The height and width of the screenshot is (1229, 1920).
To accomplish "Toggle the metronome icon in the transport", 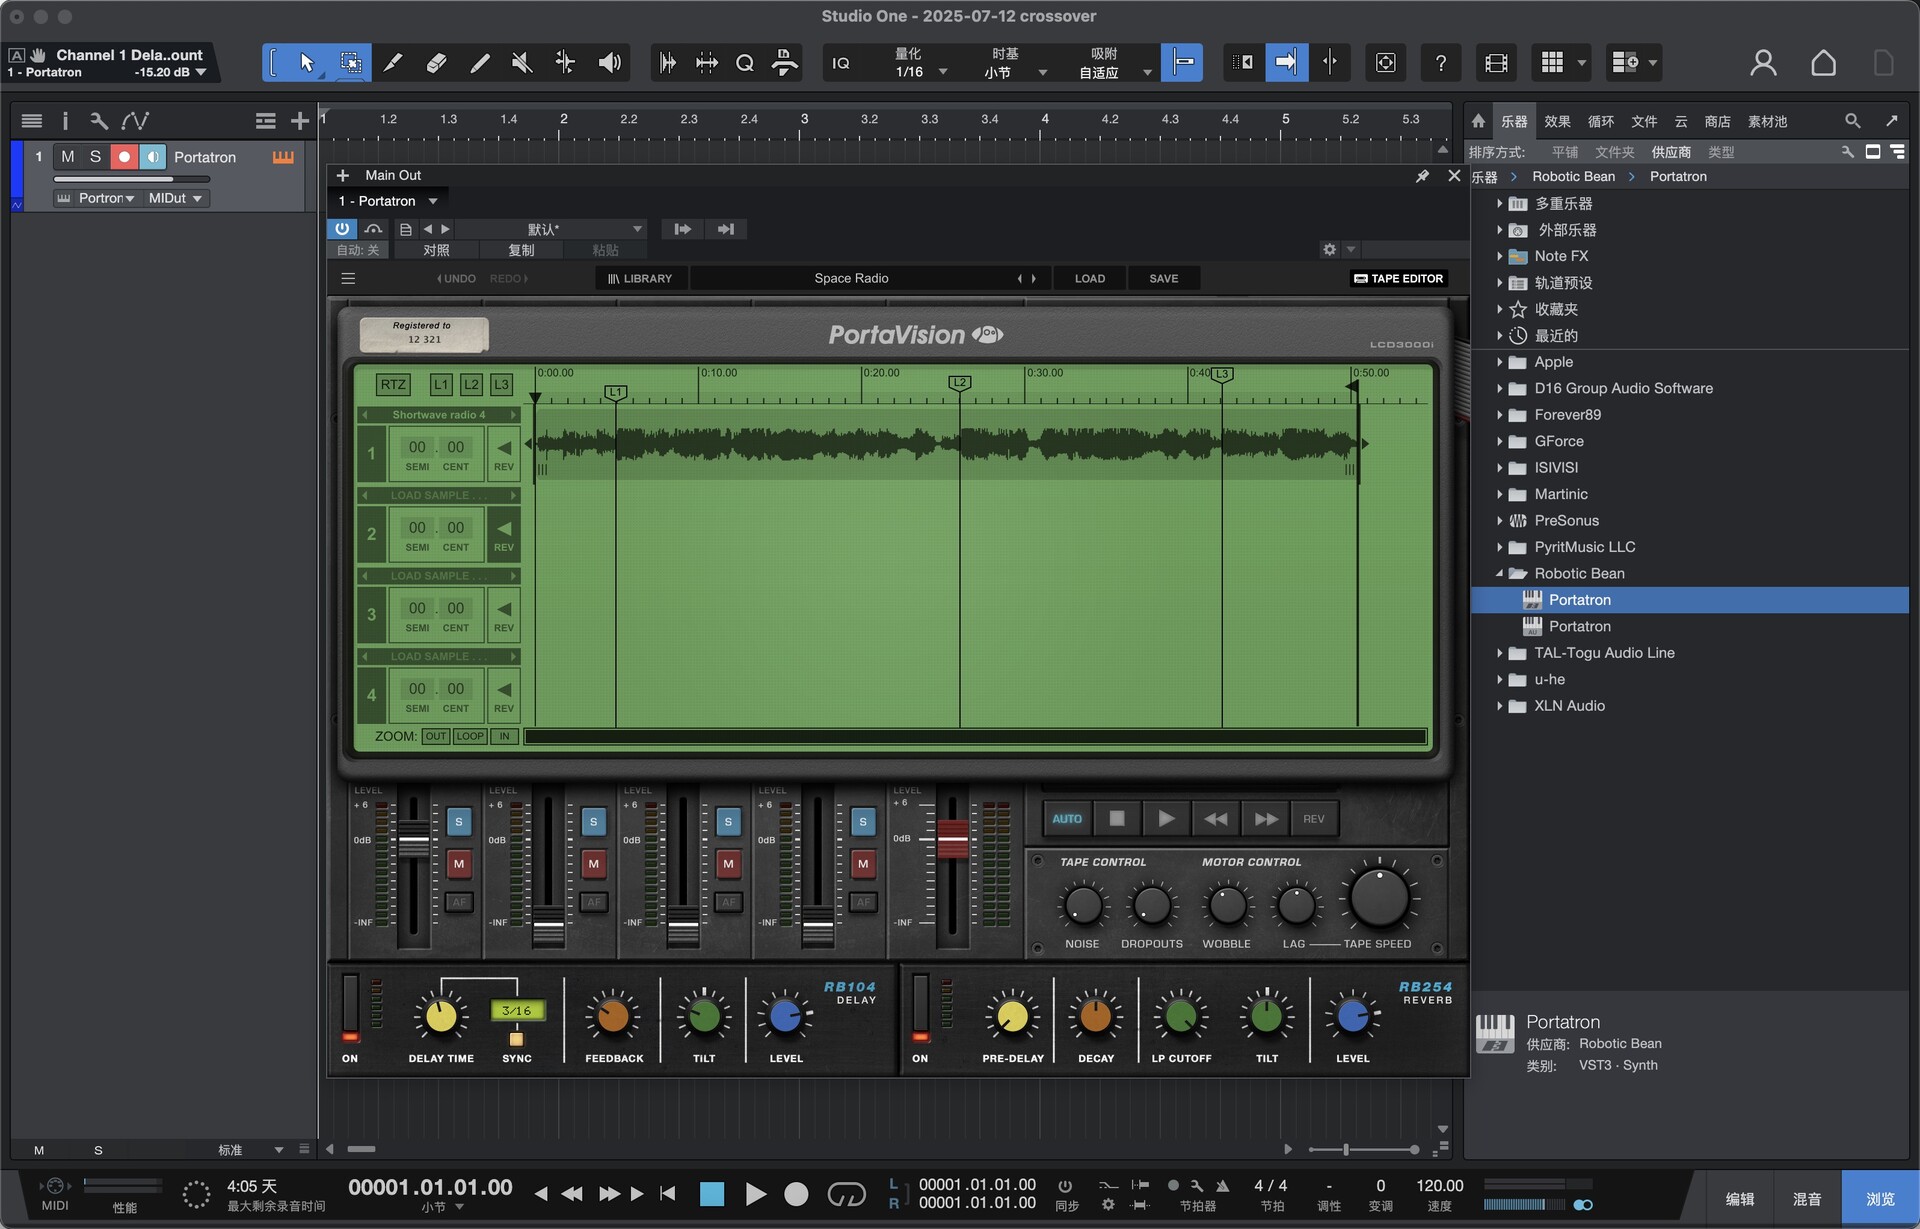I will [1222, 1185].
